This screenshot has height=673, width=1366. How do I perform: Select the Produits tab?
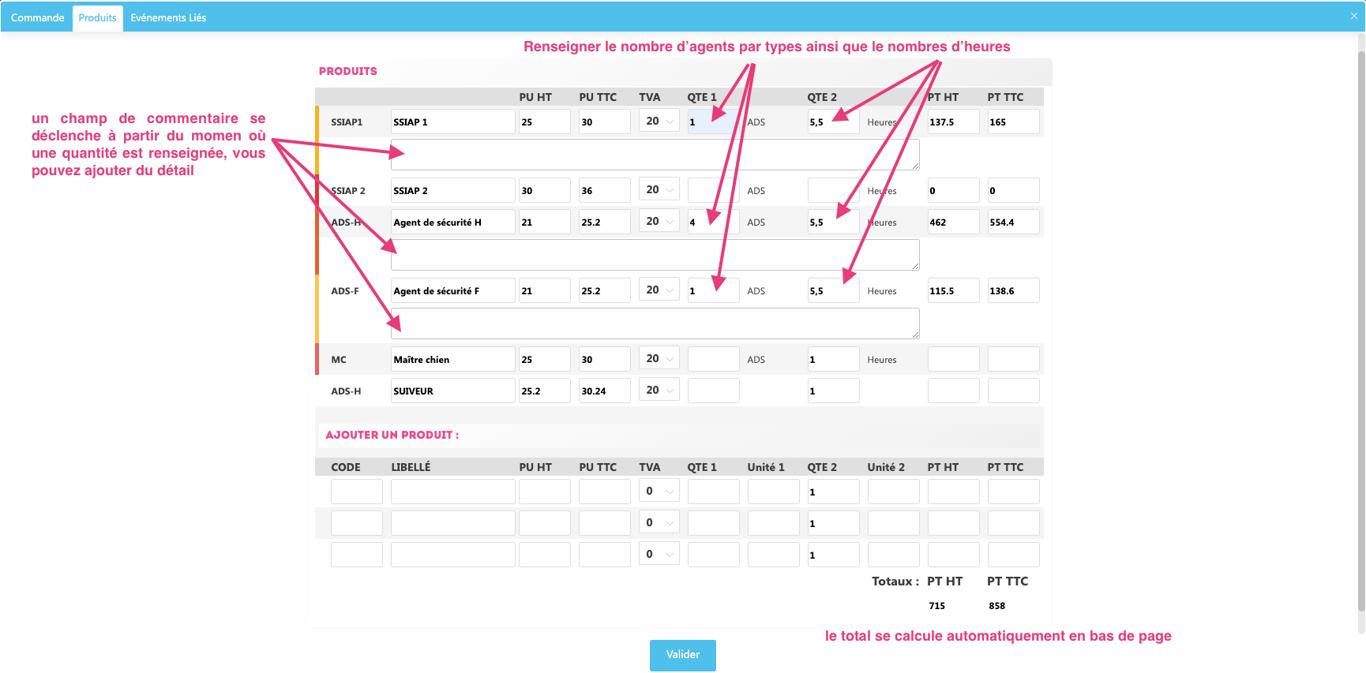[x=97, y=18]
